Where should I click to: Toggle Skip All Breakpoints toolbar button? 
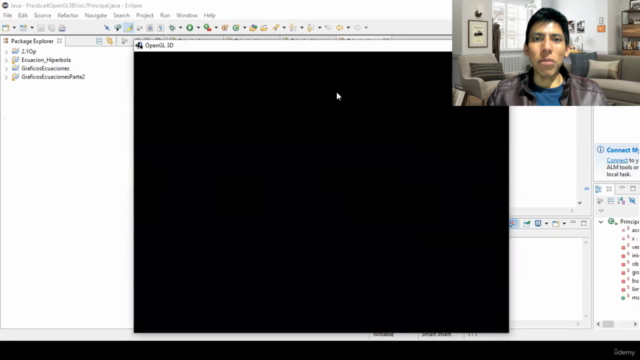pos(107,28)
